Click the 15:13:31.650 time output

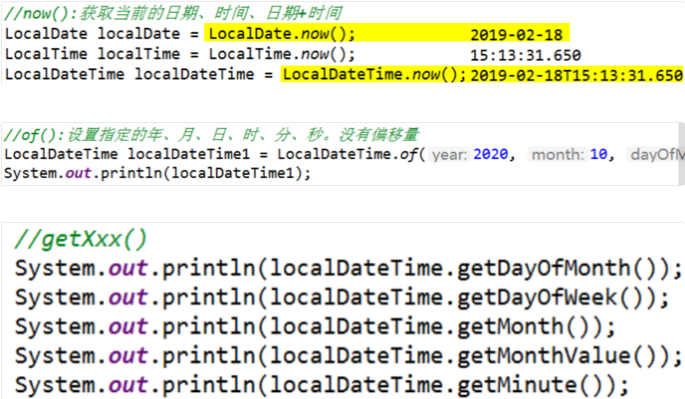[526, 55]
